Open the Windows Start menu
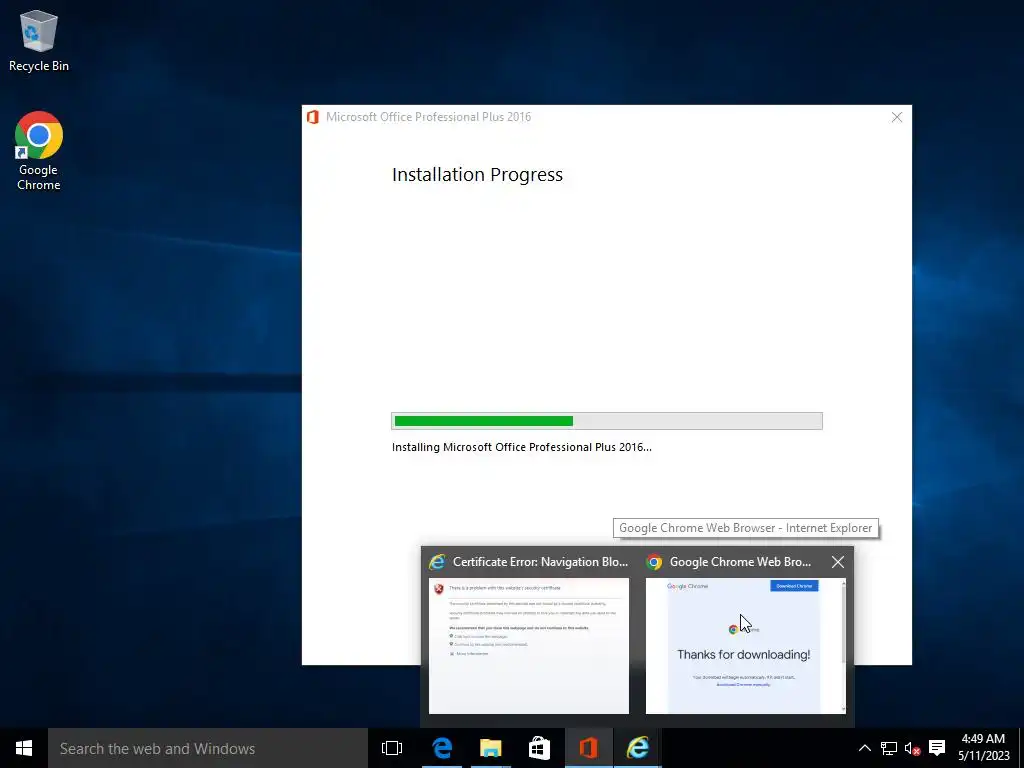Image resolution: width=1024 pixels, height=768 pixels. (24, 748)
